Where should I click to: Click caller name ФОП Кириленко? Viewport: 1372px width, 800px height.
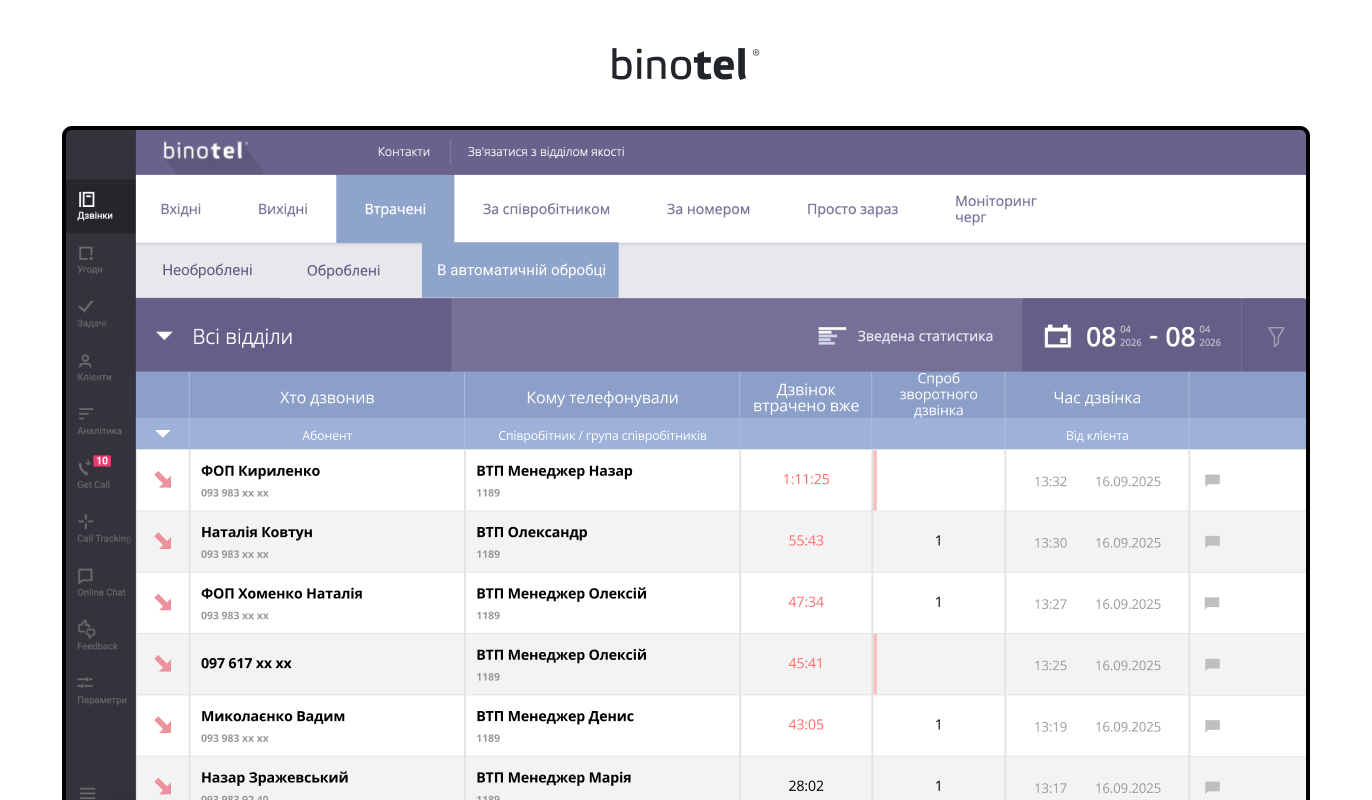(x=260, y=471)
